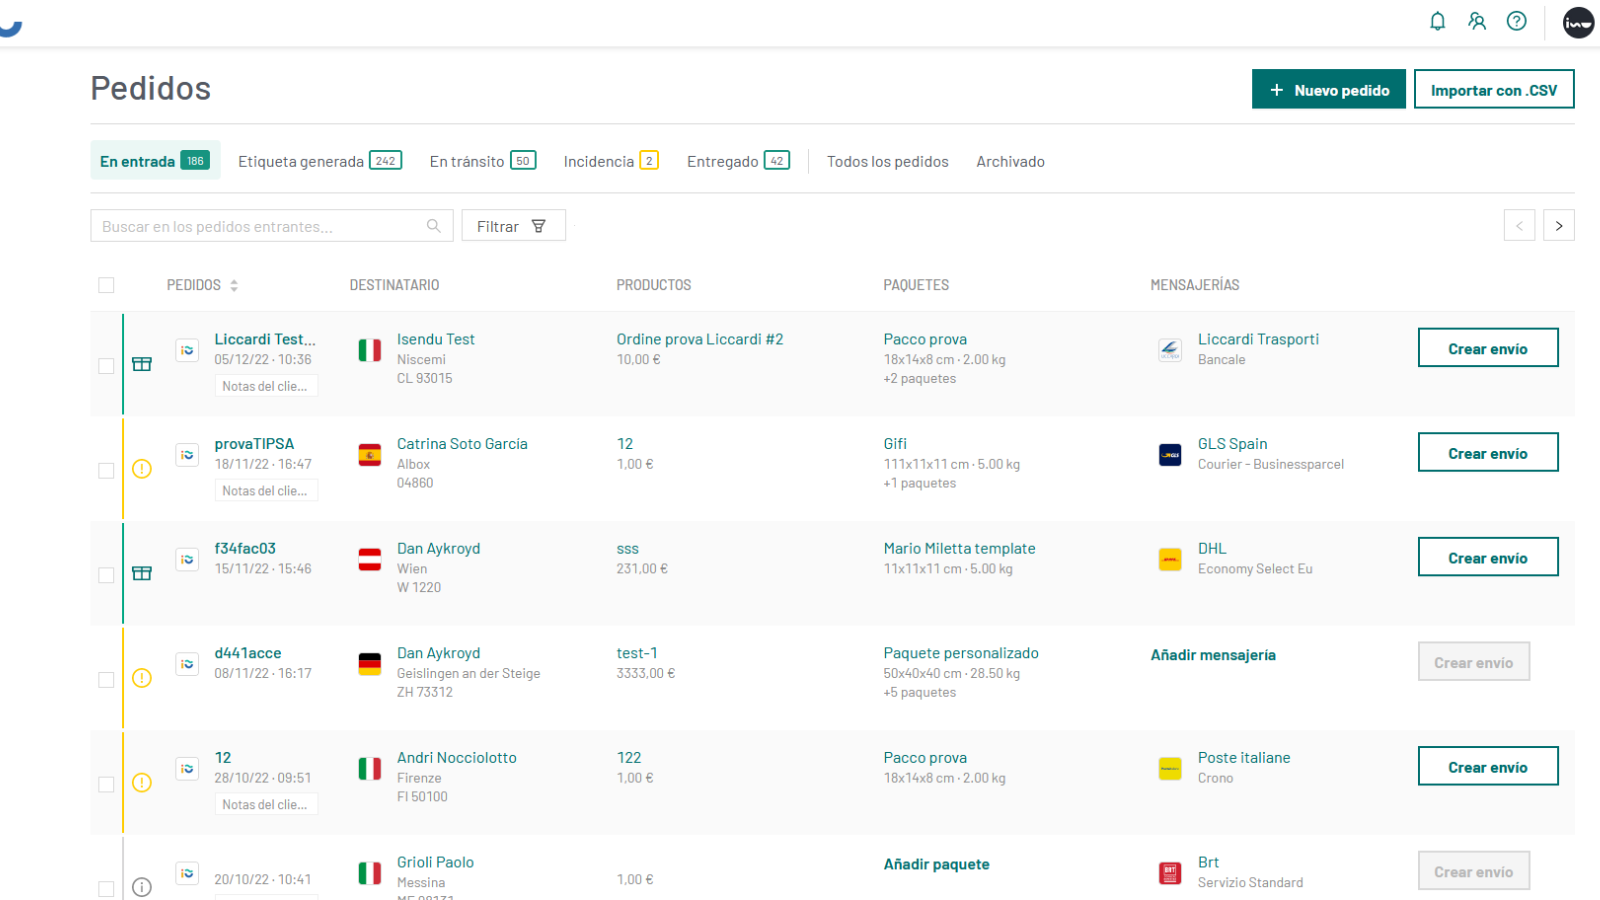This screenshot has width=1600, height=900.
Task: Click Importar con .CSV button
Action: [x=1494, y=89]
